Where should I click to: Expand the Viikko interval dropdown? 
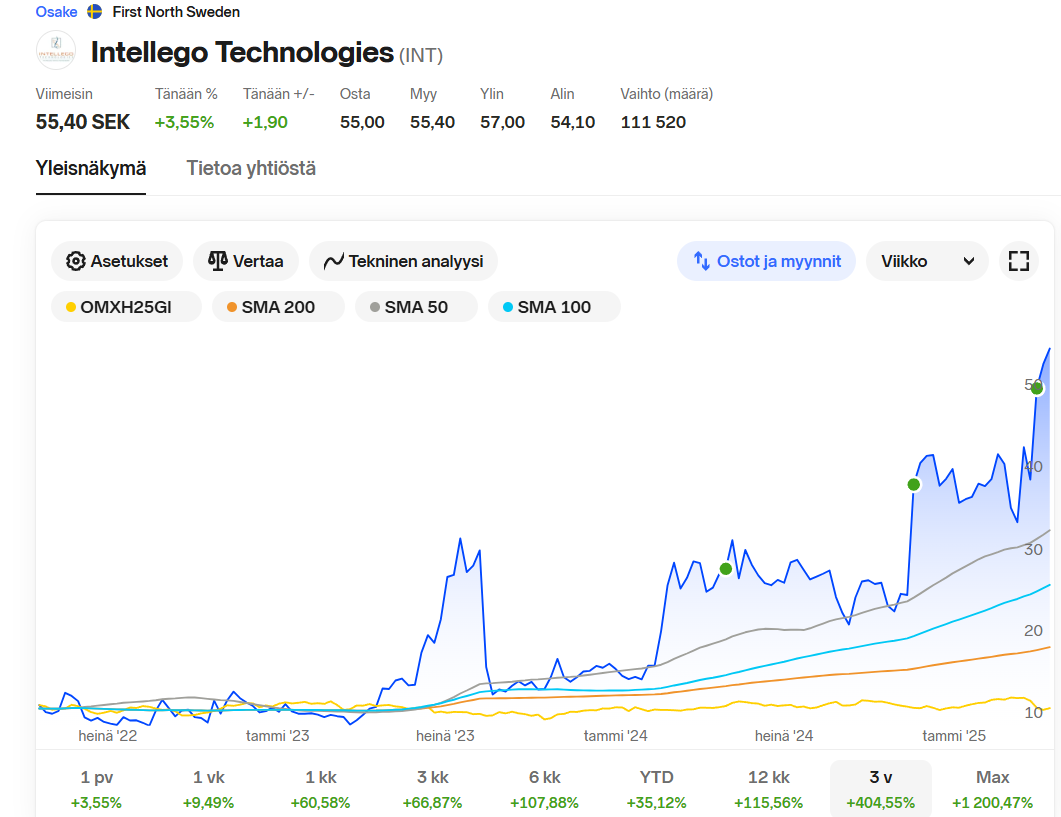(x=927, y=261)
